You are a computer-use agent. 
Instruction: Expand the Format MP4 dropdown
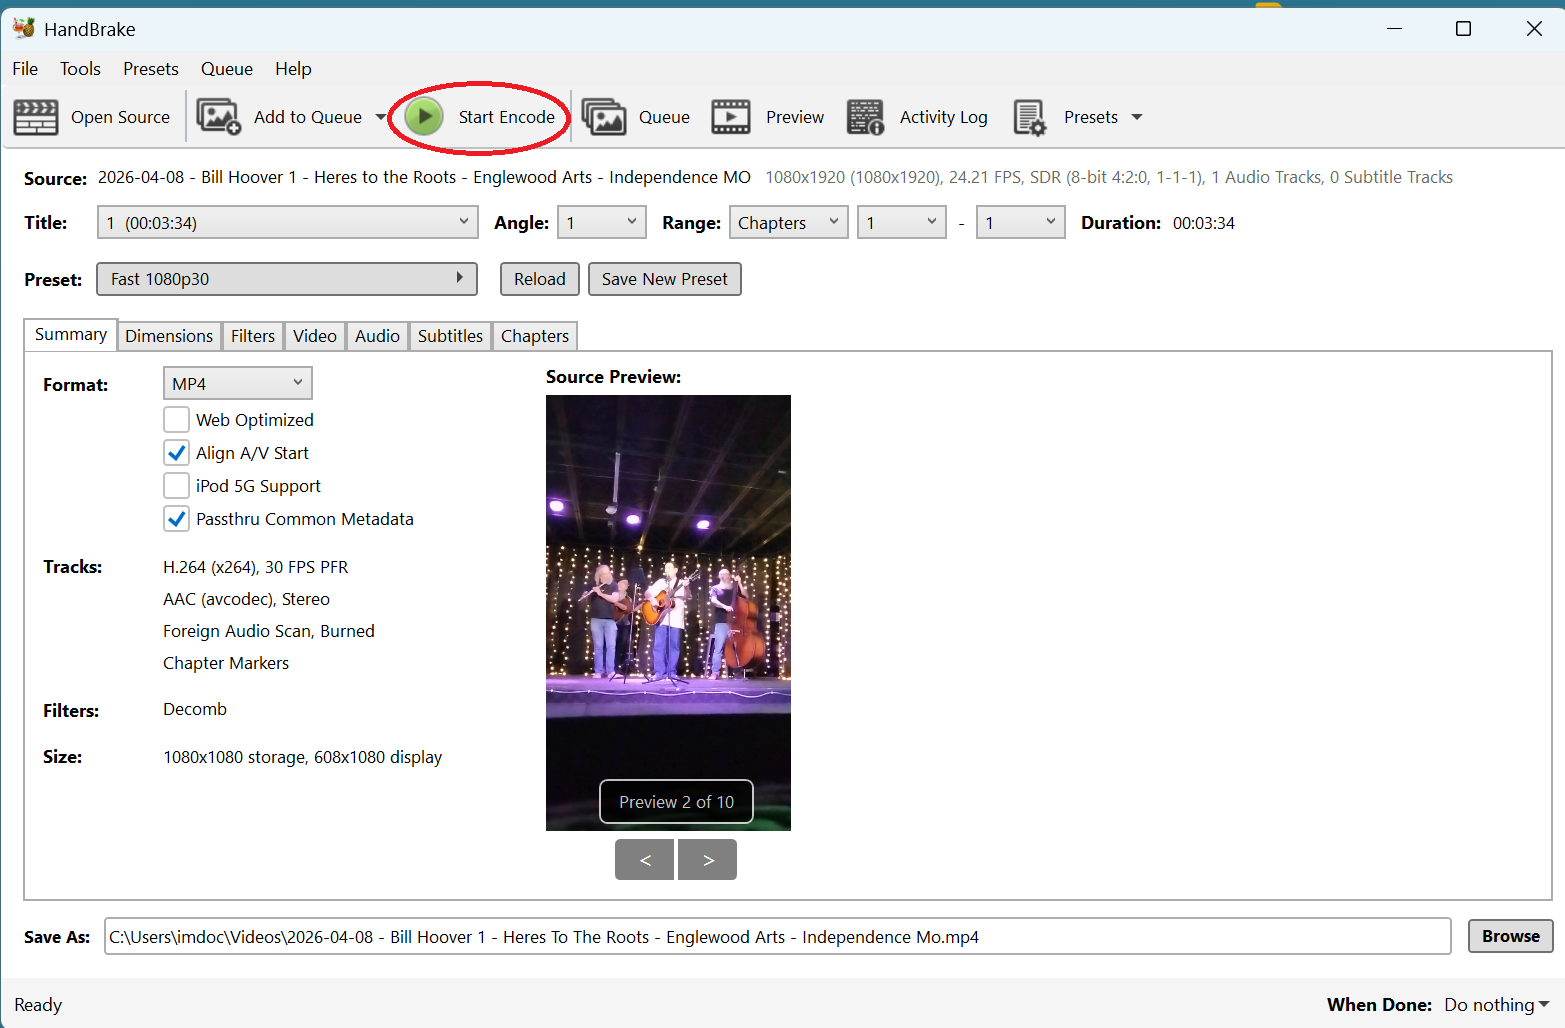[237, 383]
